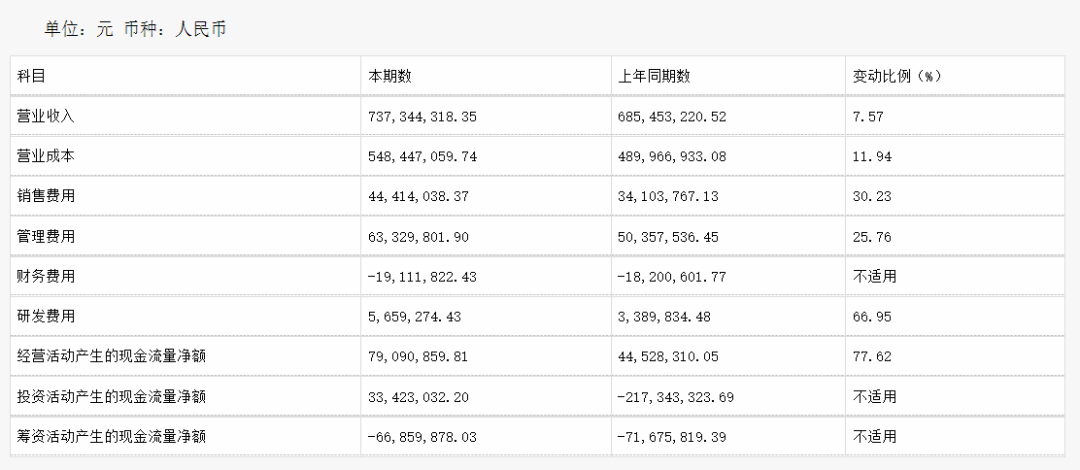The height and width of the screenshot is (470, 1080).
Task: Select value 737,344,318.35 in 营业收入 row
Action: (x=422, y=117)
